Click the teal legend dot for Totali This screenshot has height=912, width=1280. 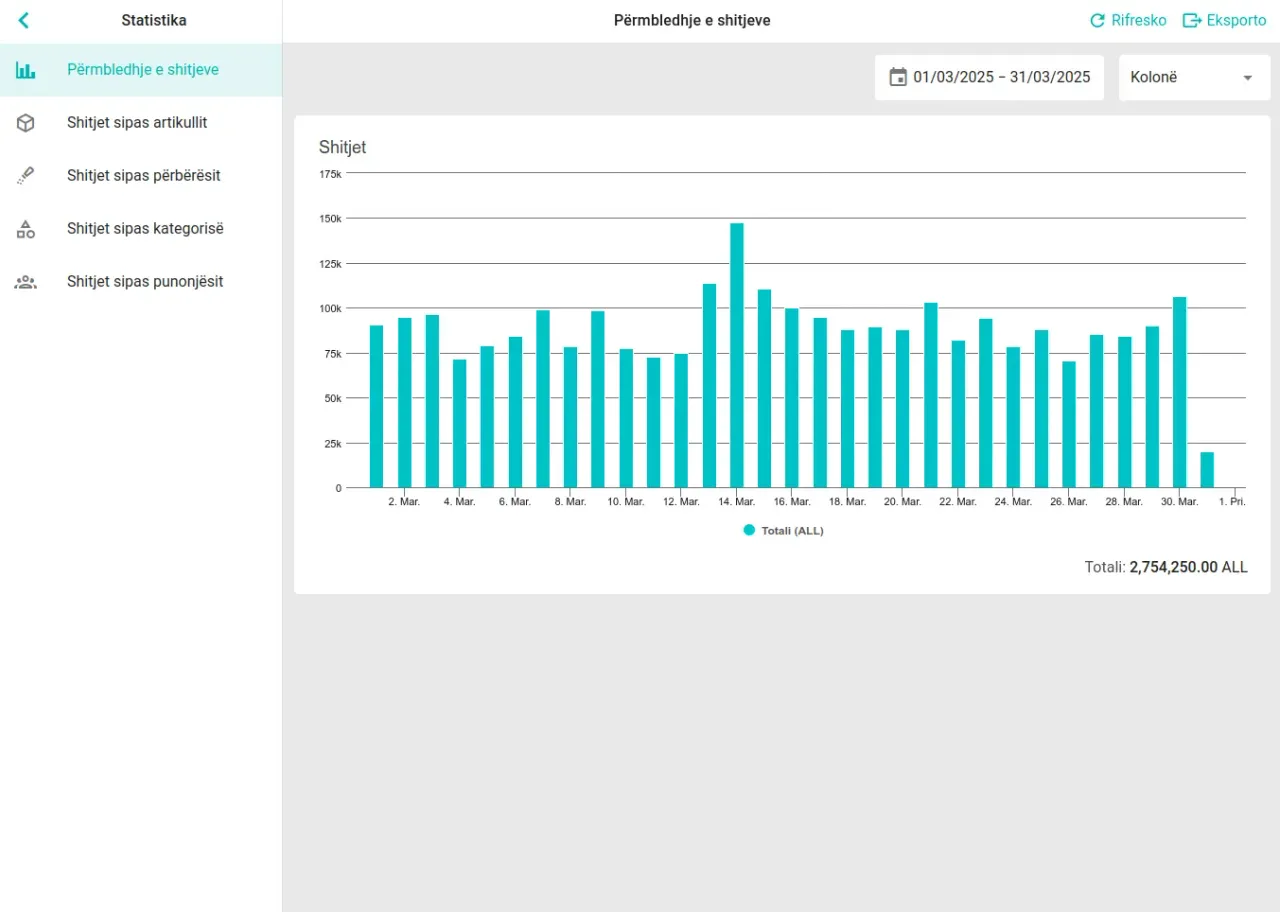[x=749, y=531]
